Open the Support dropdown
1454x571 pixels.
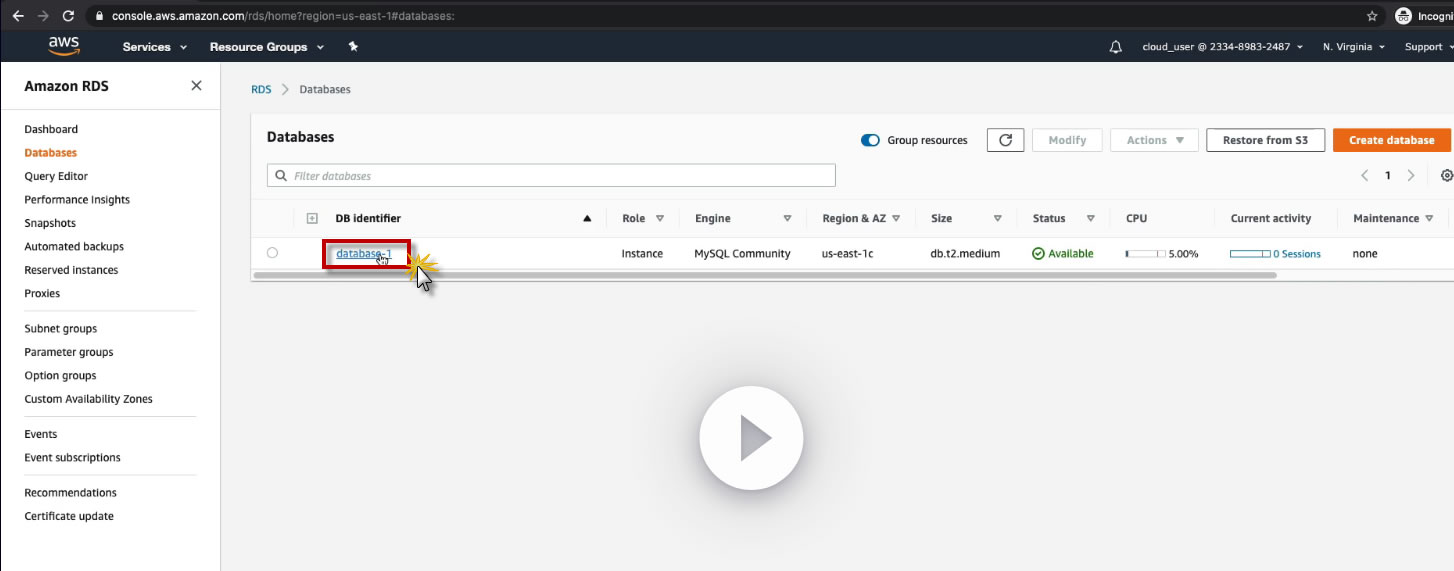(1428, 47)
